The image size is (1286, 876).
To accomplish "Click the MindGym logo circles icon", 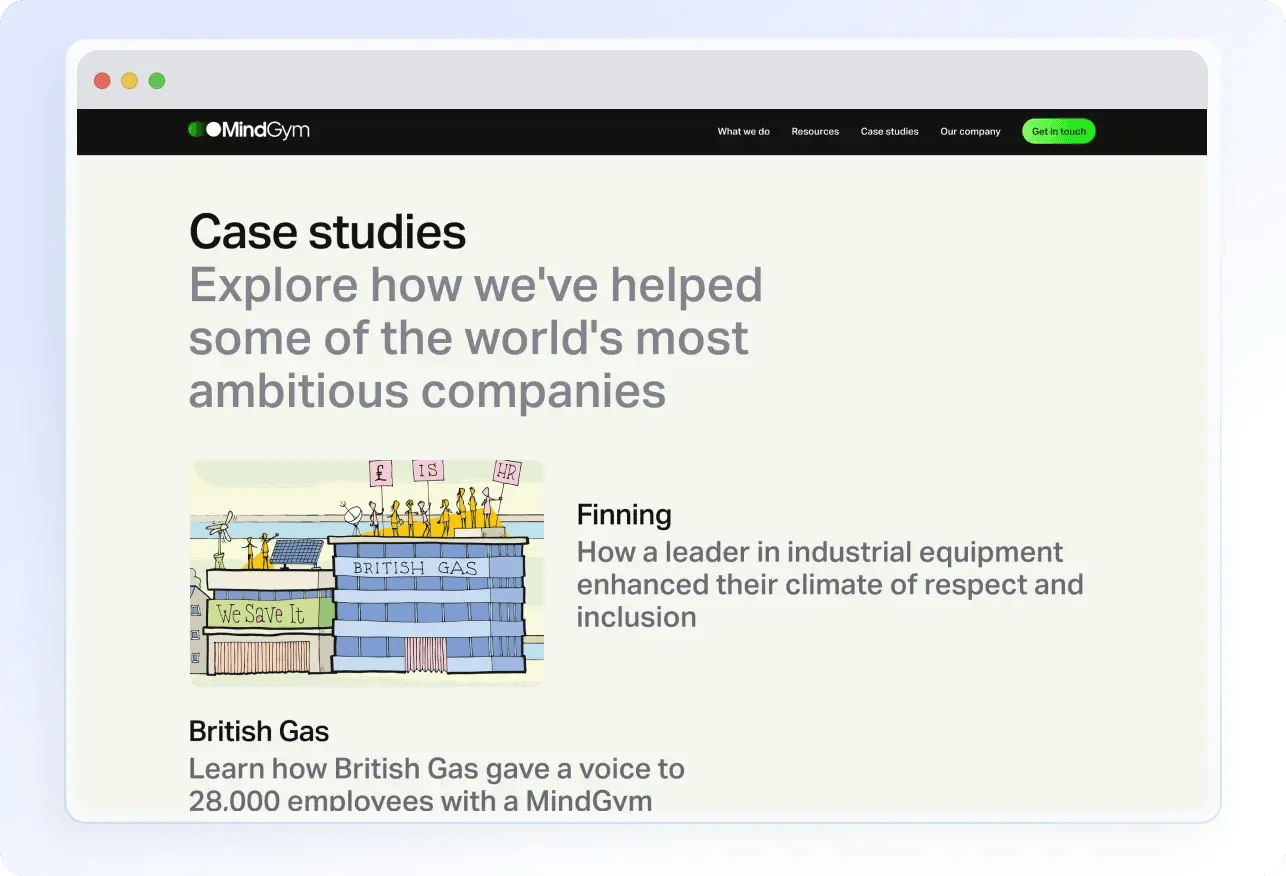I will tap(203, 130).
